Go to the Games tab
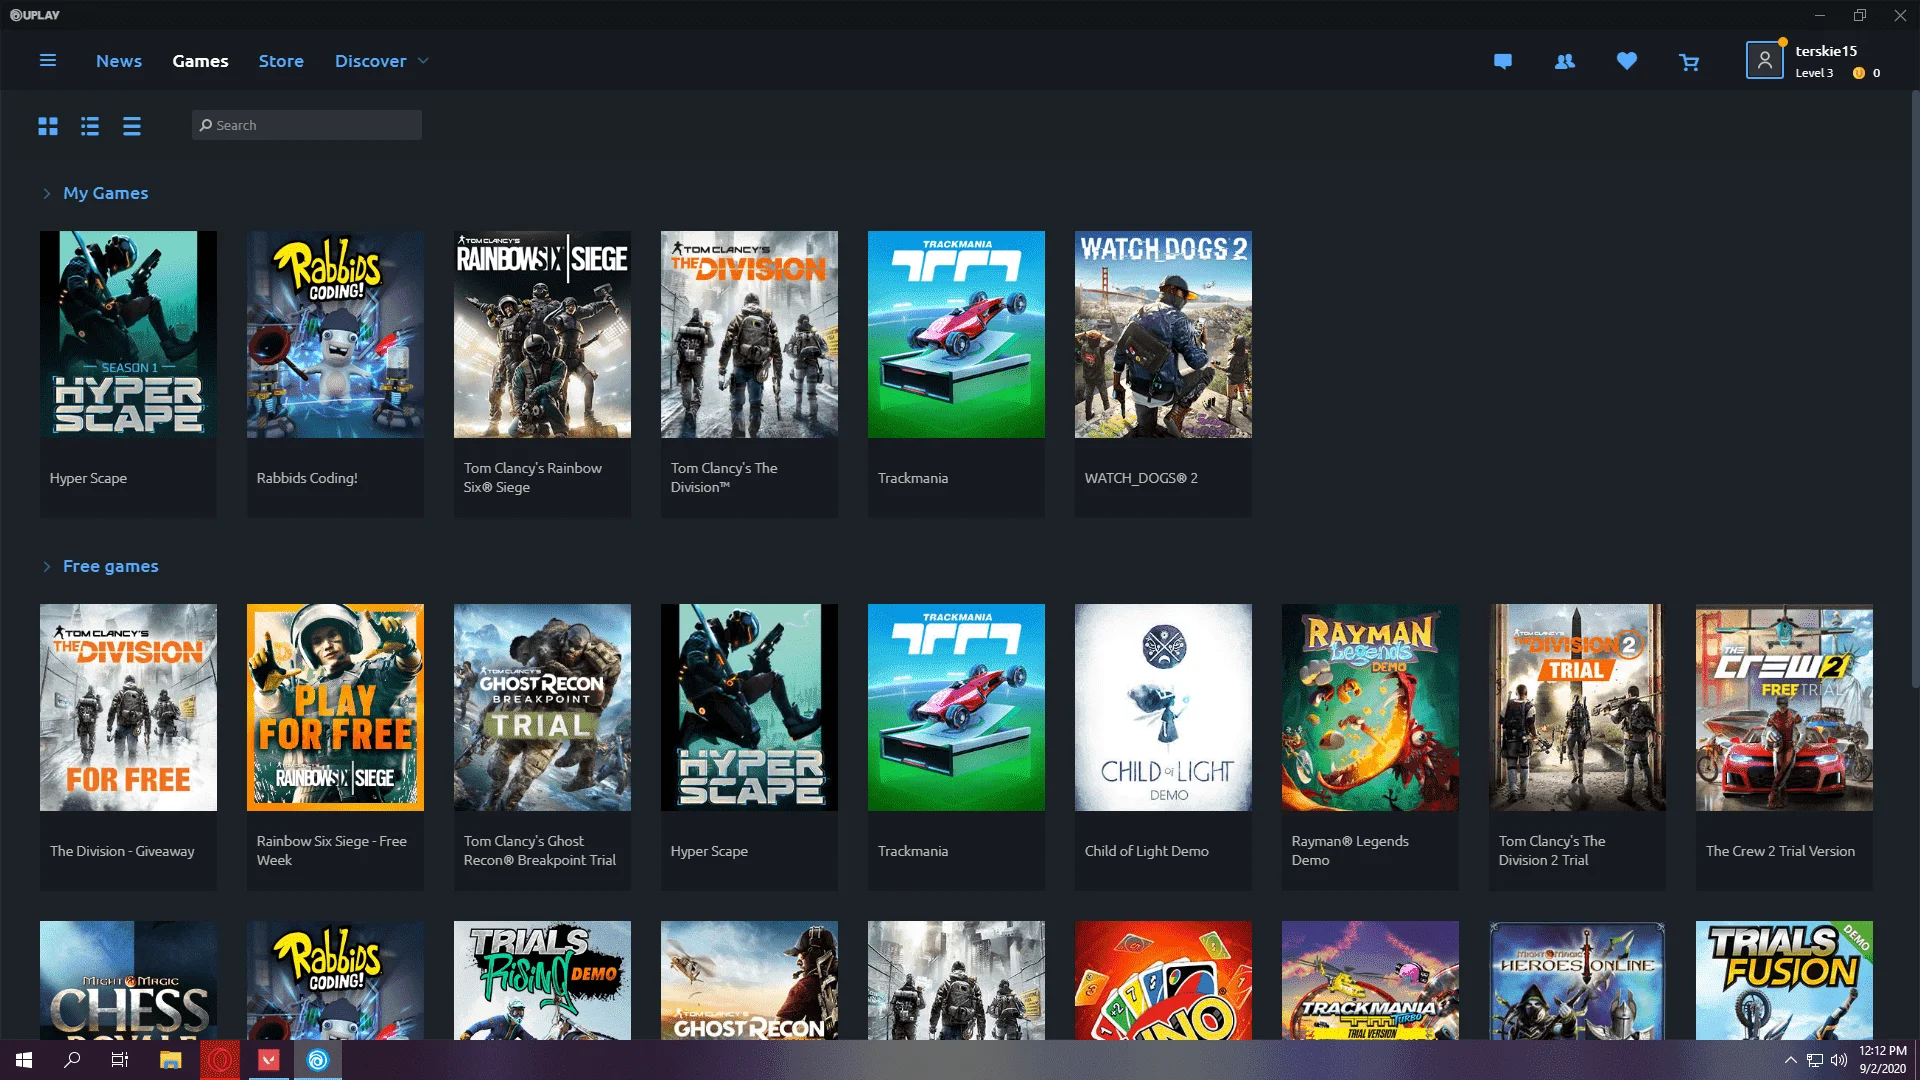This screenshot has height=1080, width=1920. 200,61
